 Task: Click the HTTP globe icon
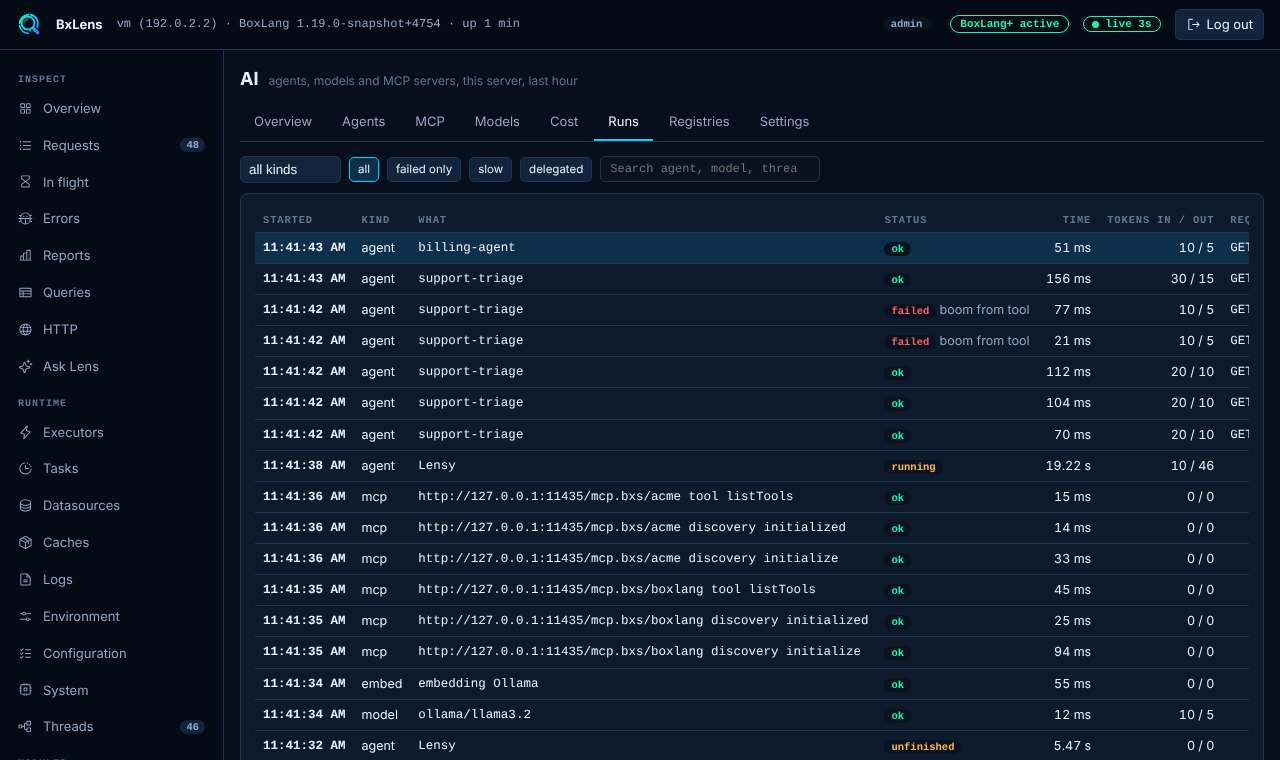tap(25, 329)
